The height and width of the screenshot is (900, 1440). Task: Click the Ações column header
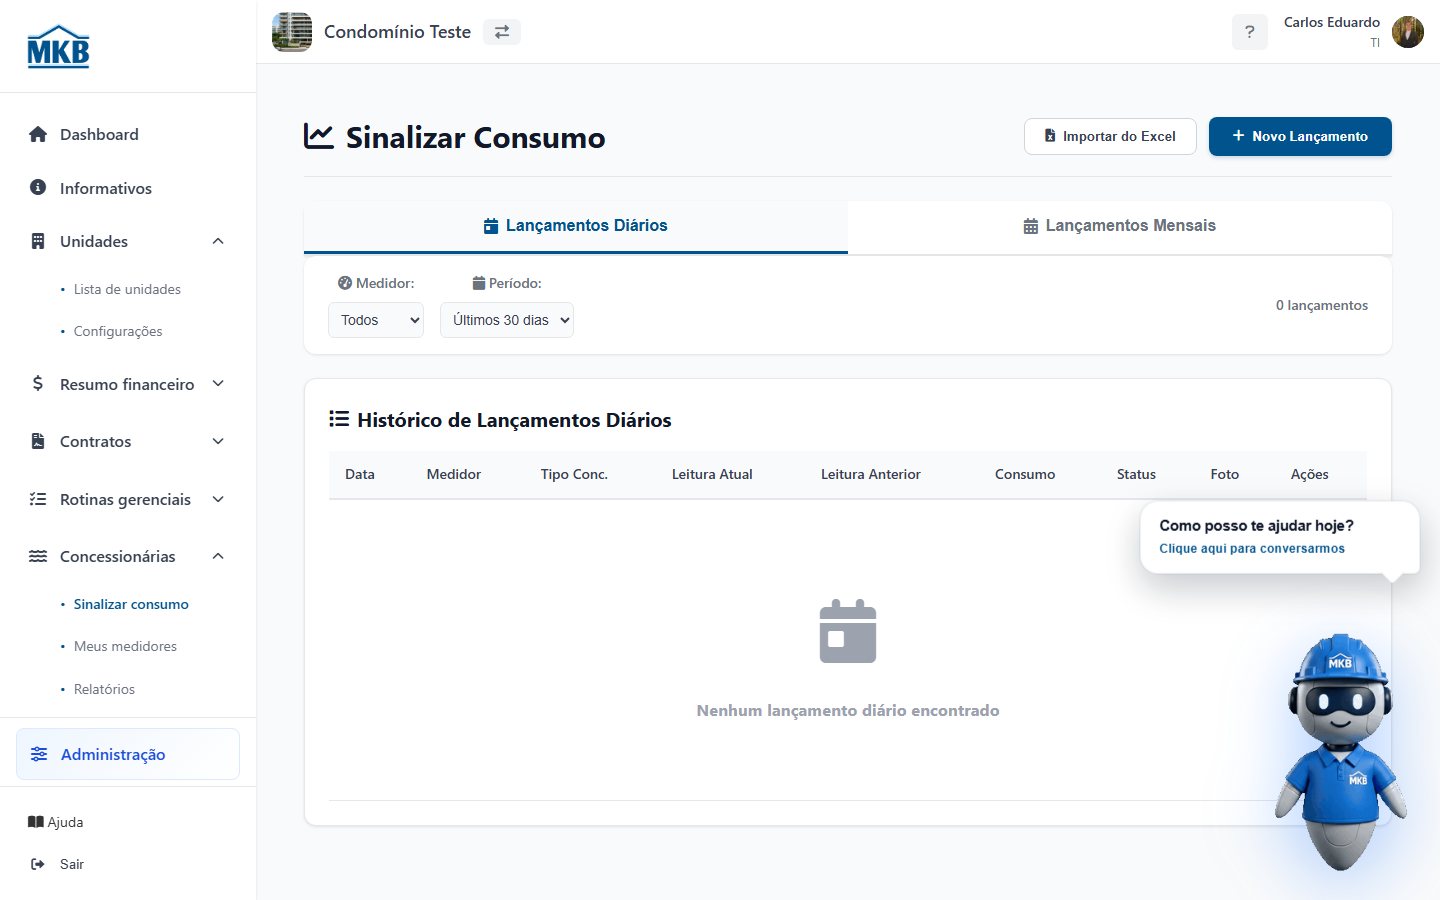click(x=1310, y=474)
